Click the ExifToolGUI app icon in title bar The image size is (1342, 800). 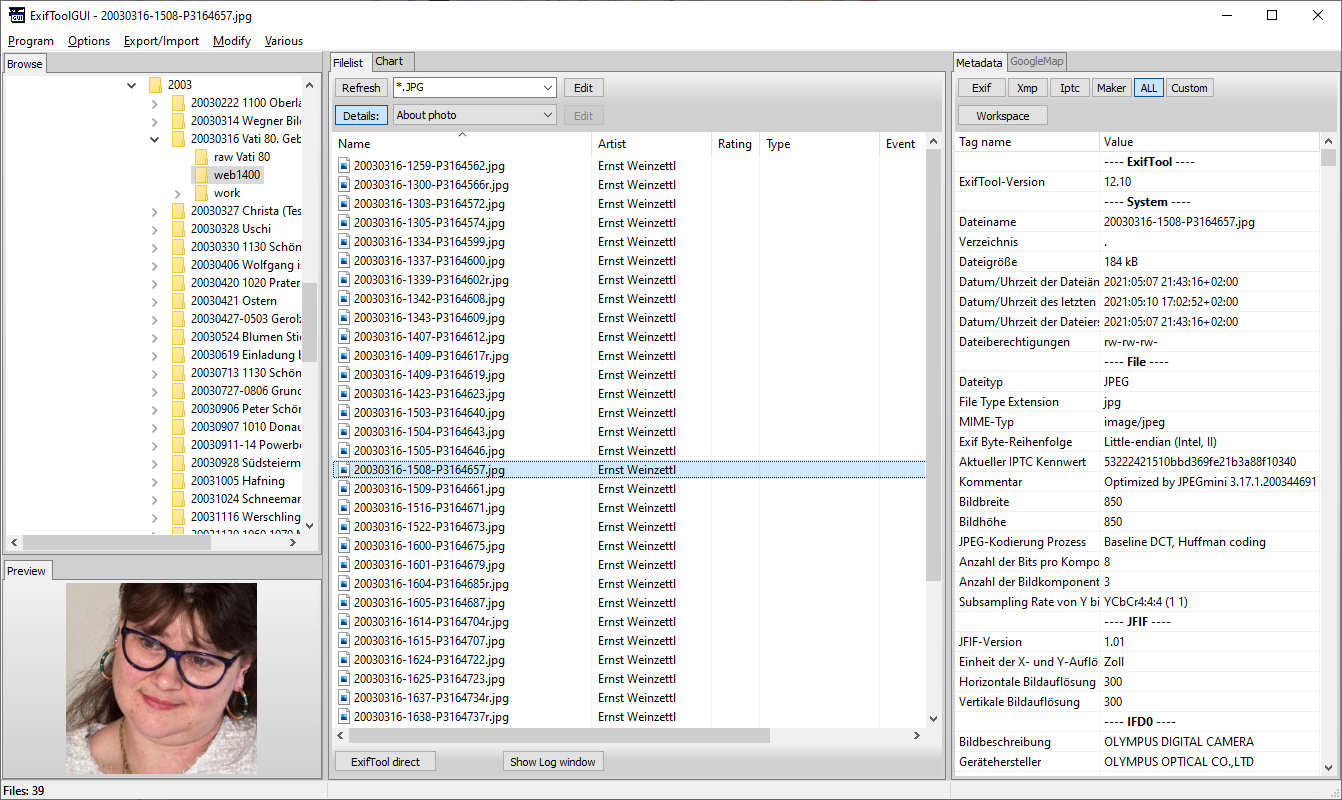(17, 15)
